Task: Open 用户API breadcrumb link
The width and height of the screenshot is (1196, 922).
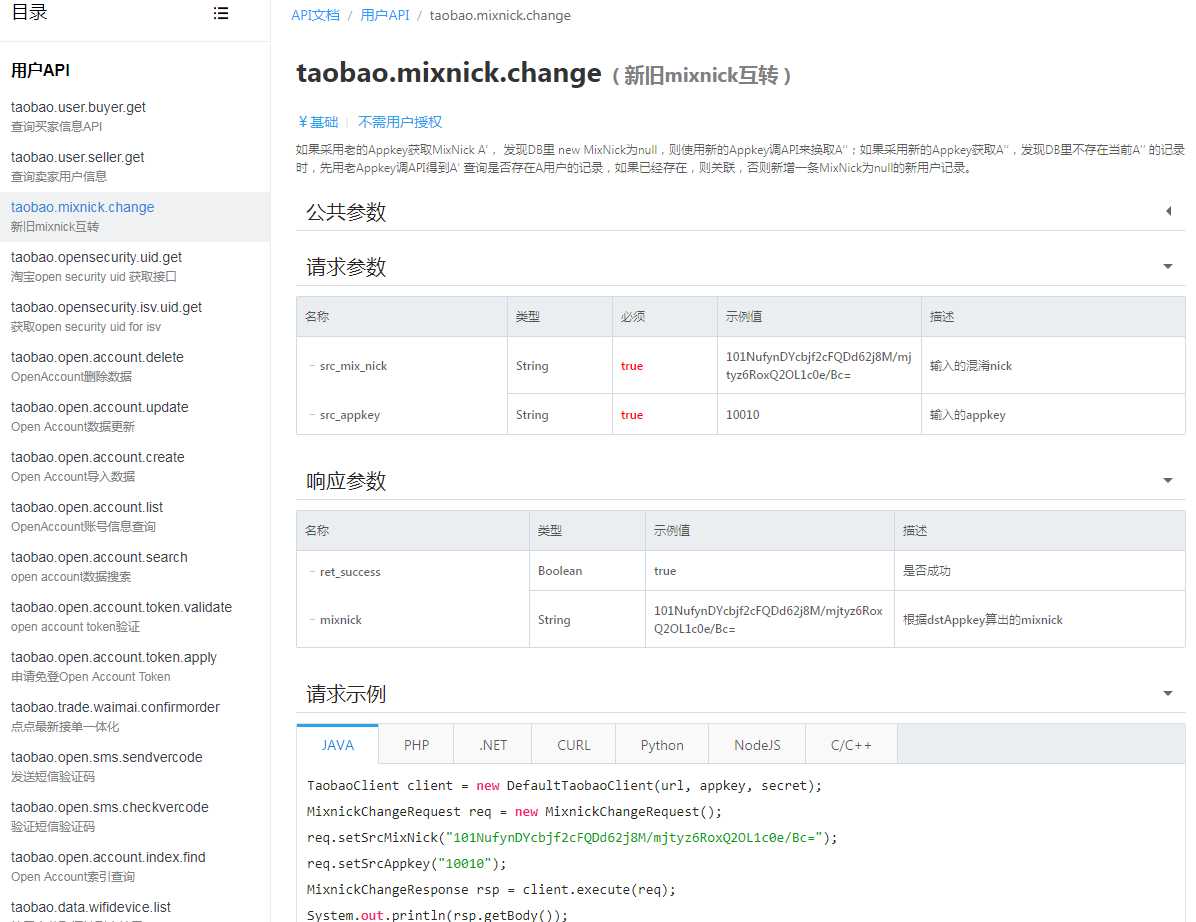Action: tap(384, 15)
